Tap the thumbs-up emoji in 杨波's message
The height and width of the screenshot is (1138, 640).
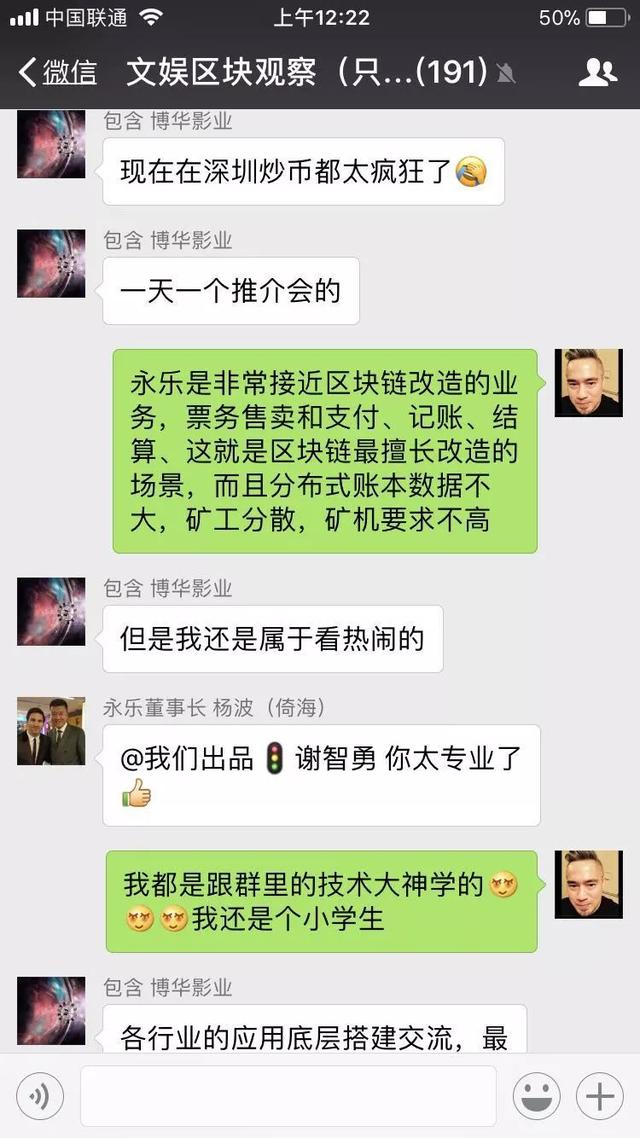(x=136, y=793)
